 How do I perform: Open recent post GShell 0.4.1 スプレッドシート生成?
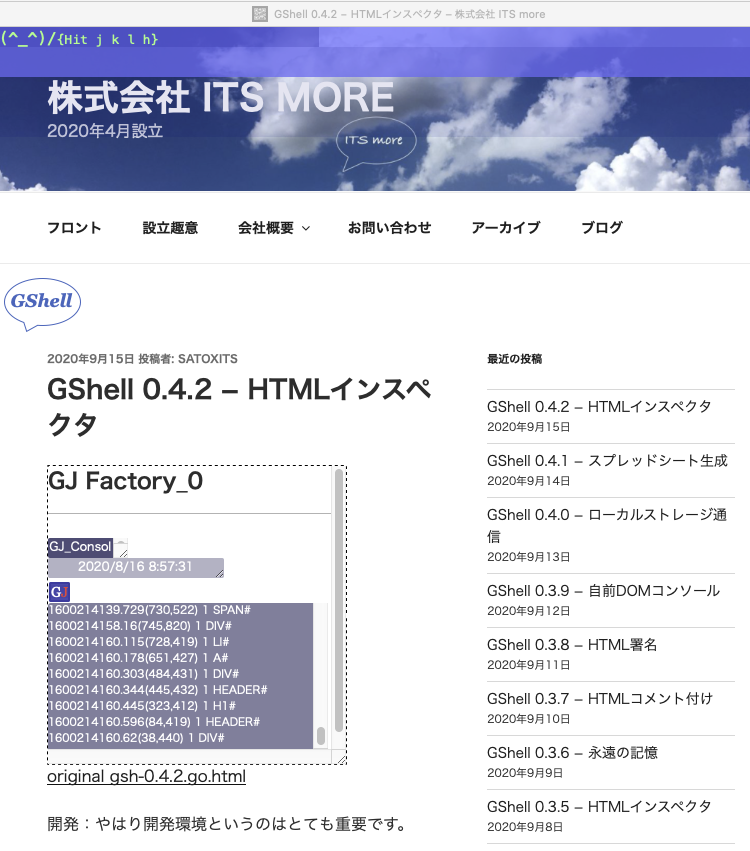(607, 461)
